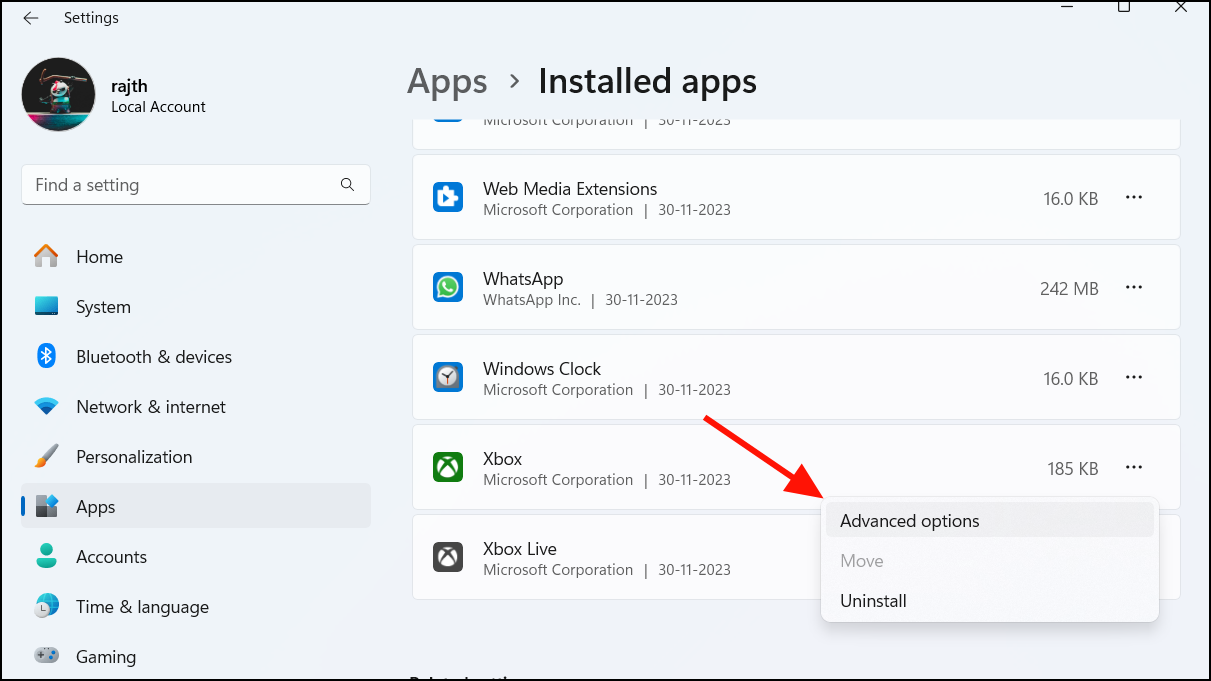Open the rajth account avatar picture

click(59, 95)
